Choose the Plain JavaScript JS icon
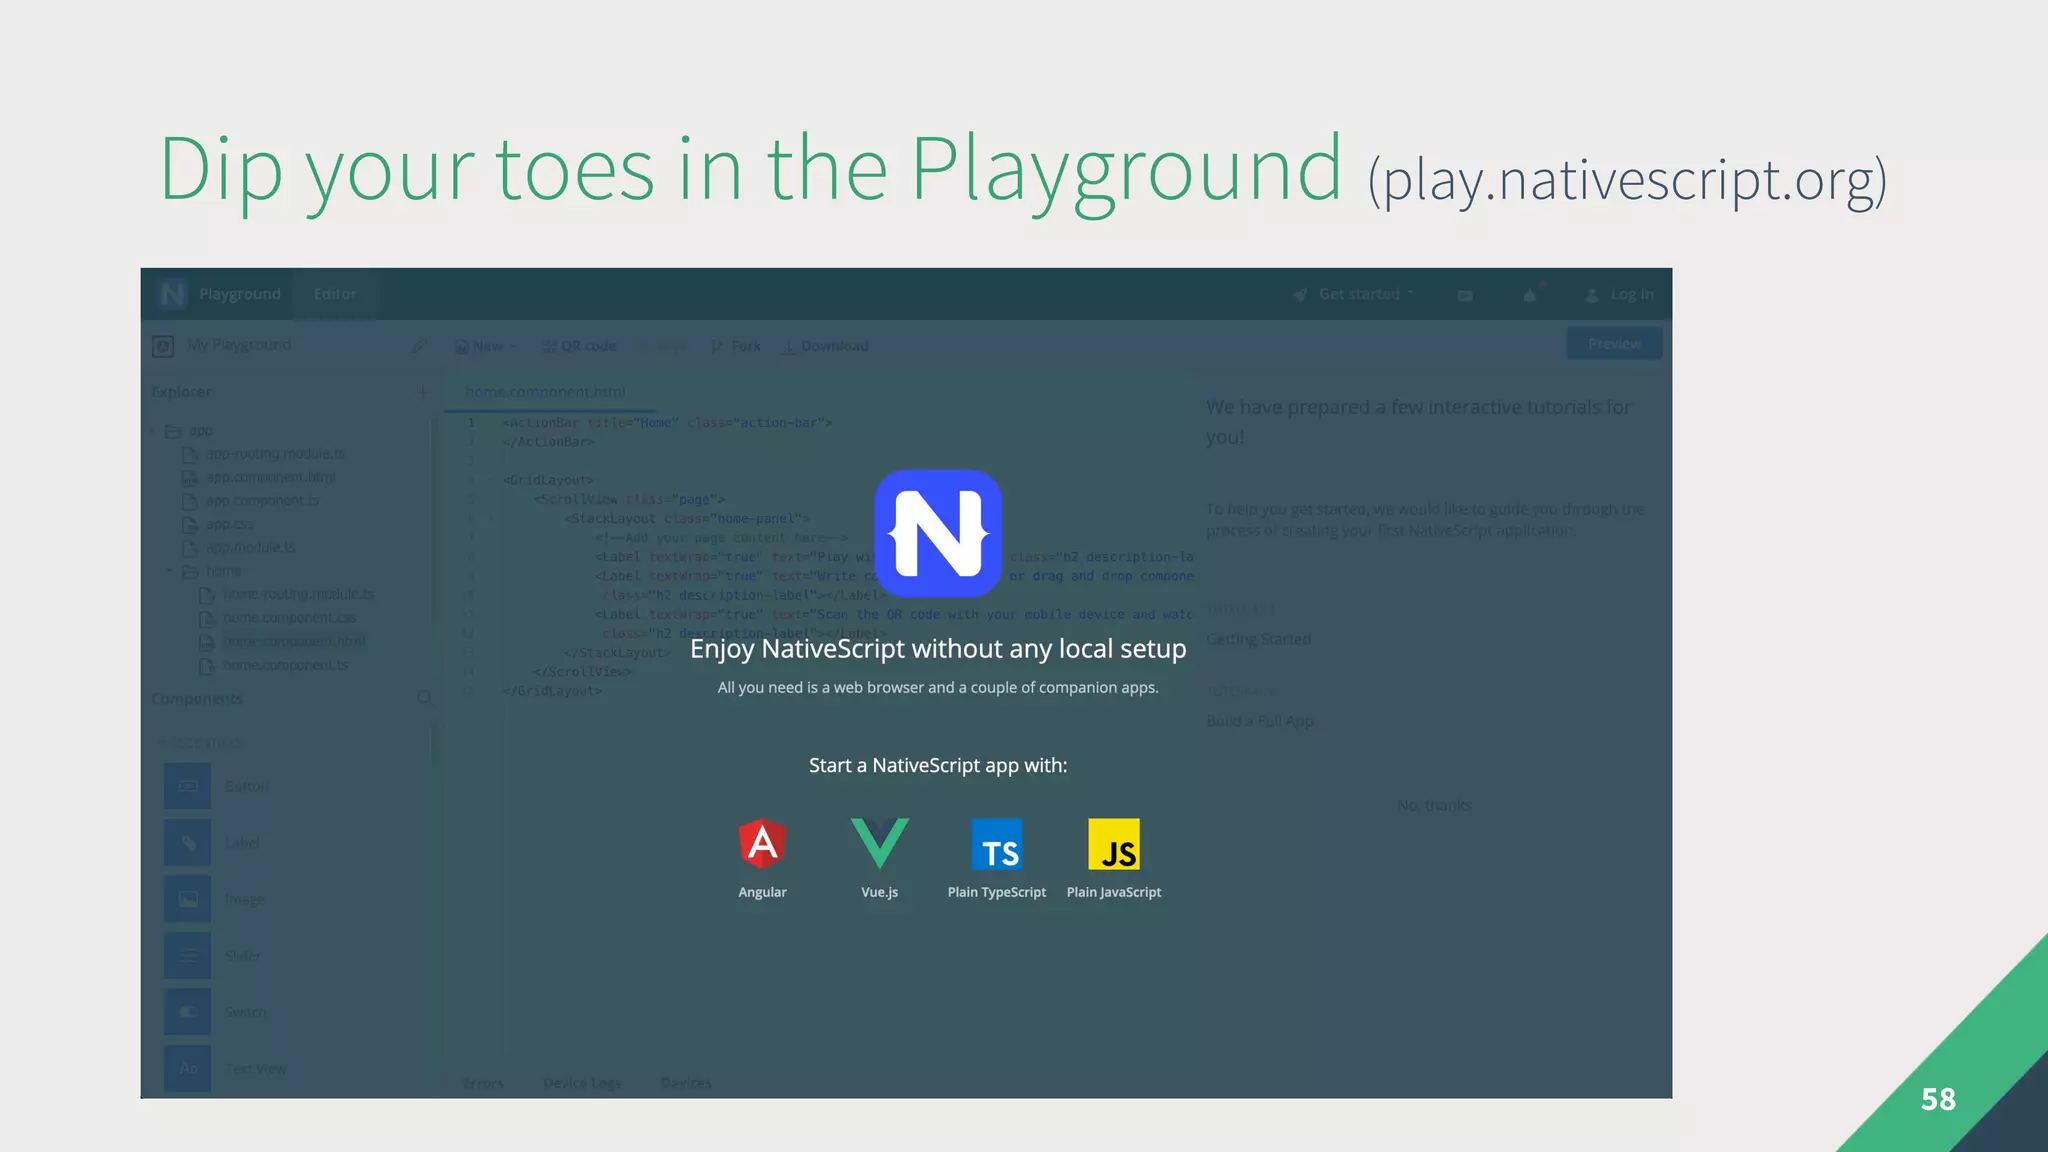The width and height of the screenshot is (2048, 1152). point(1114,844)
